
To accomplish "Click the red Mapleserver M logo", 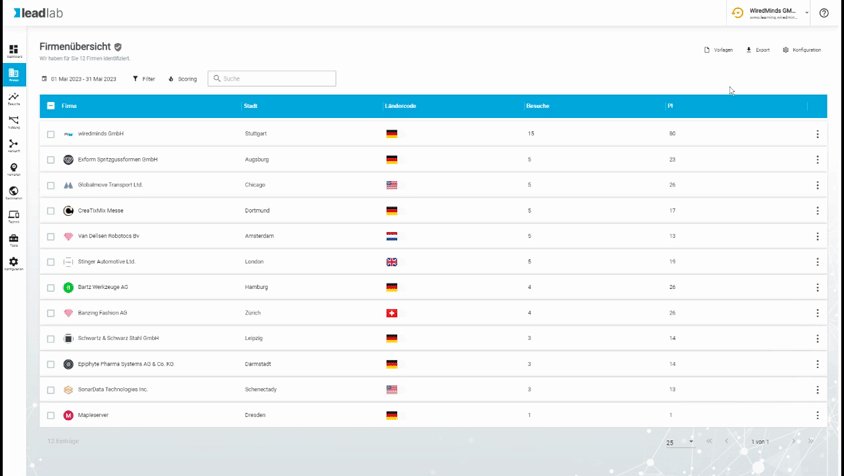I will click(x=68, y=415).
